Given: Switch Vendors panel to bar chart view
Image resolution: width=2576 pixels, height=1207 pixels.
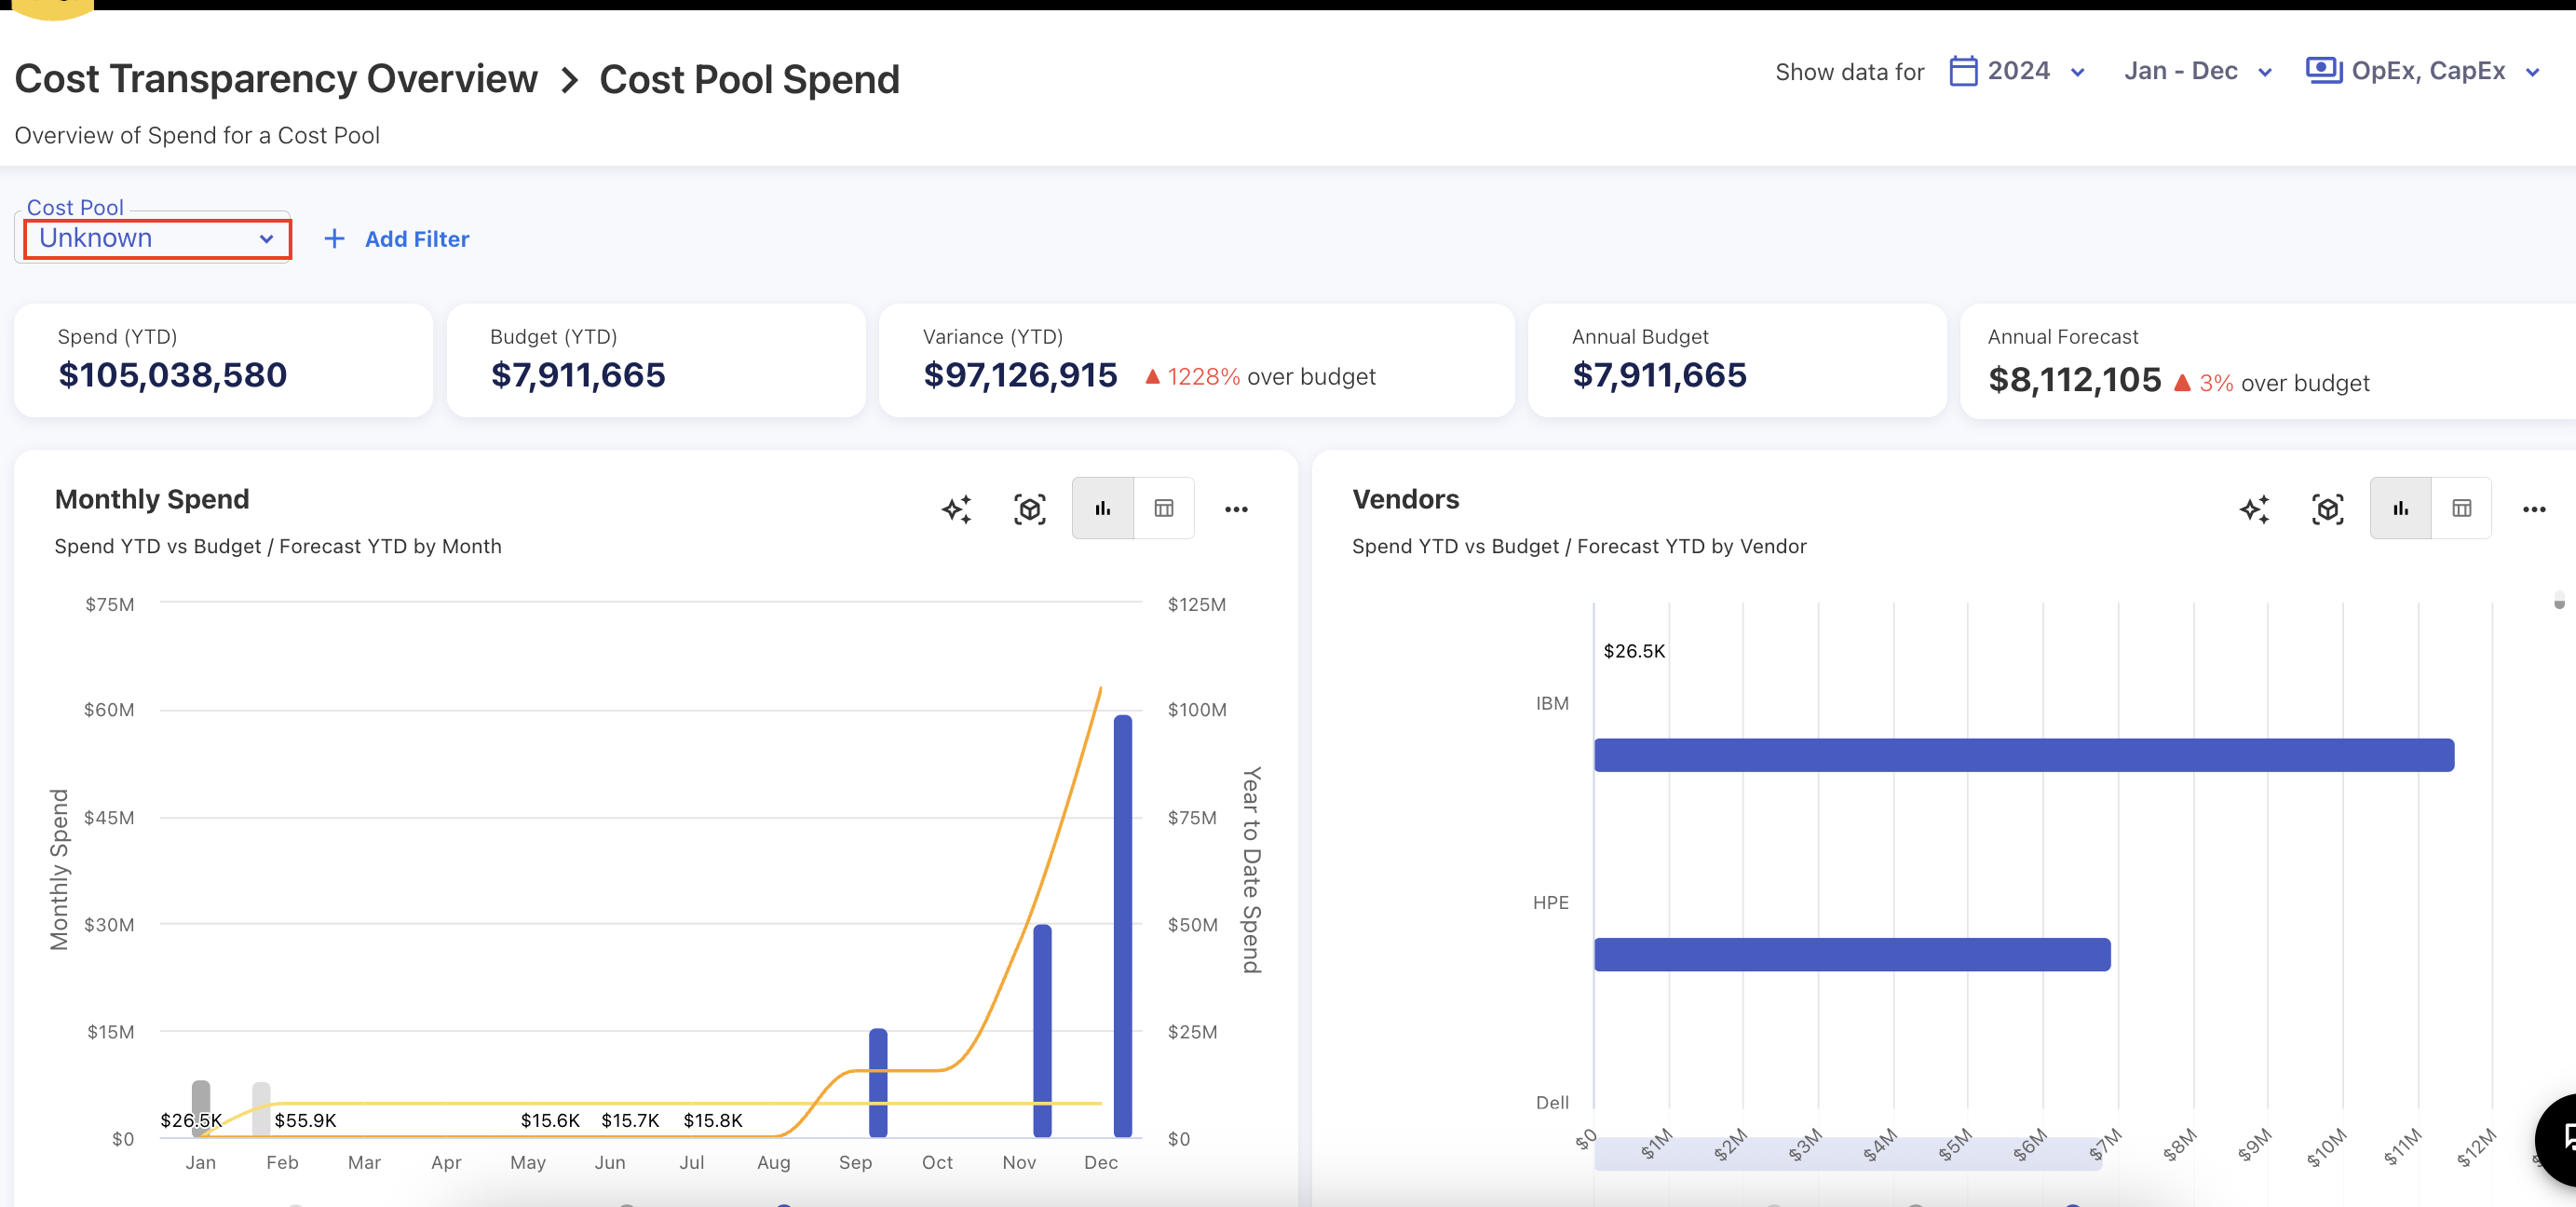Looking at the screenshot, I should point(2400,509).
